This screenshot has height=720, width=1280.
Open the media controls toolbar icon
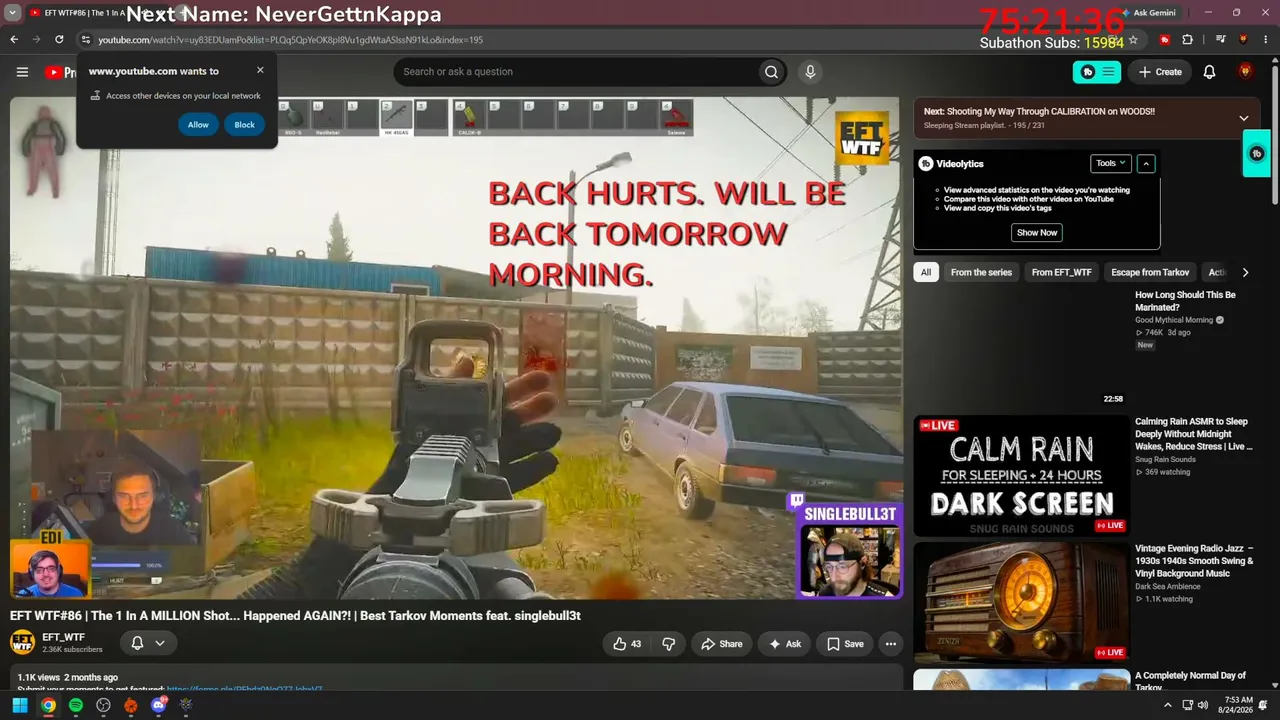click(1221, 40)
